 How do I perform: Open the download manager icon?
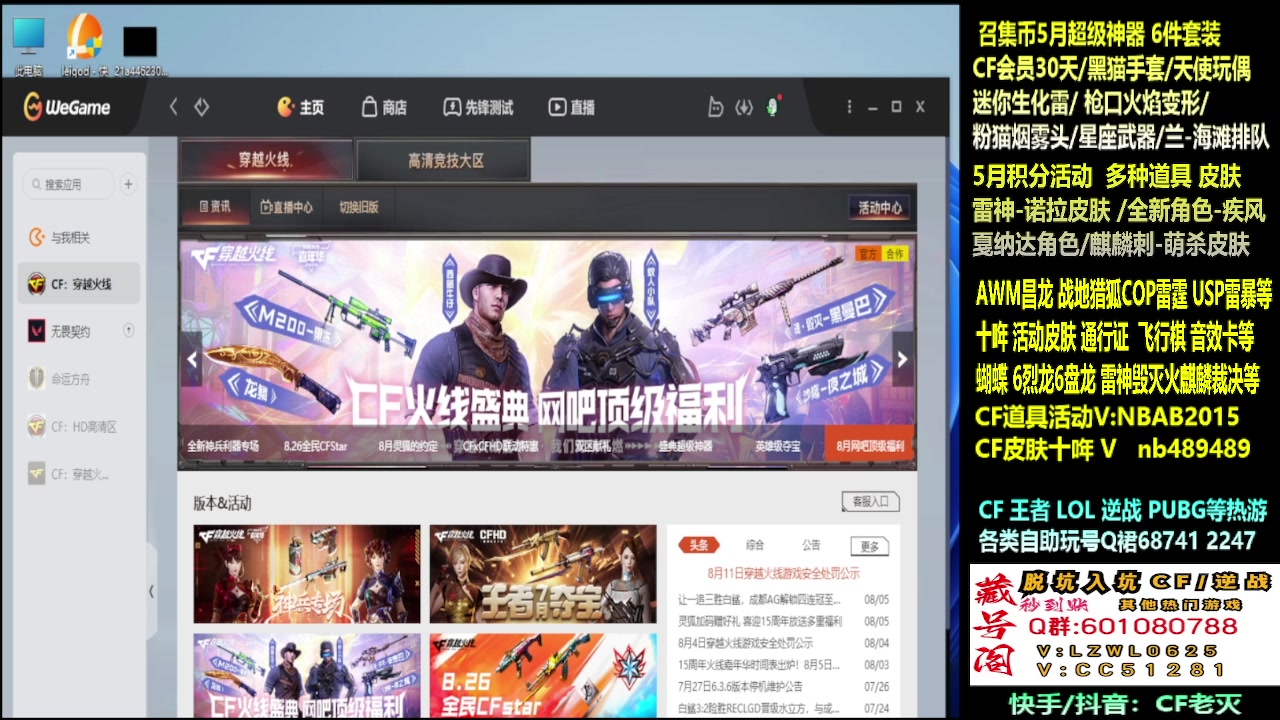(x=743, y=107)
